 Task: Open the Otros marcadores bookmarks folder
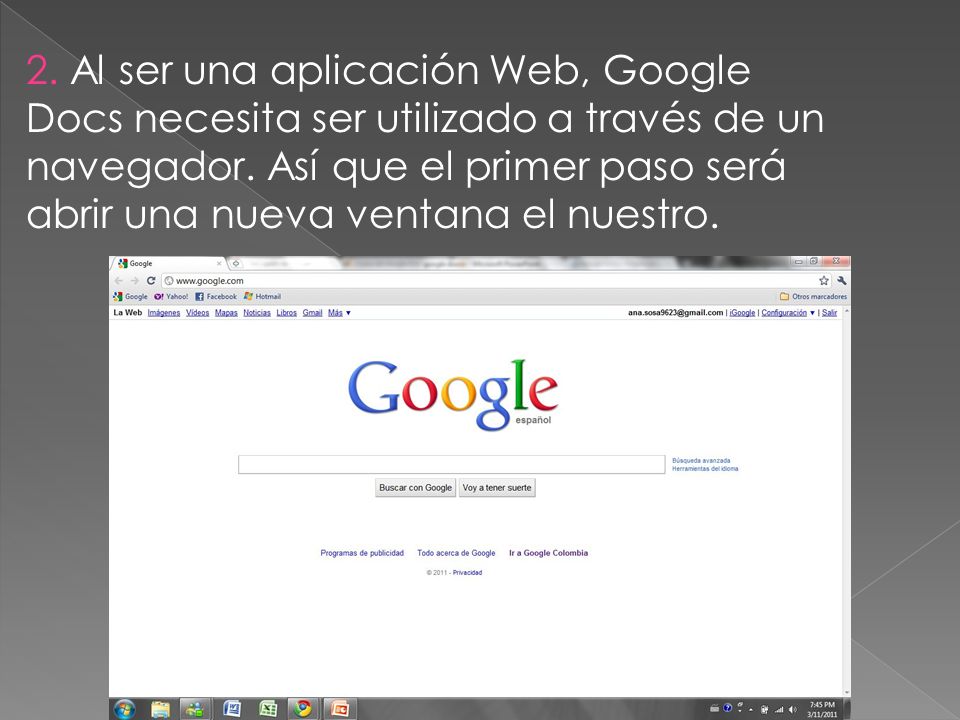[813, 296]
